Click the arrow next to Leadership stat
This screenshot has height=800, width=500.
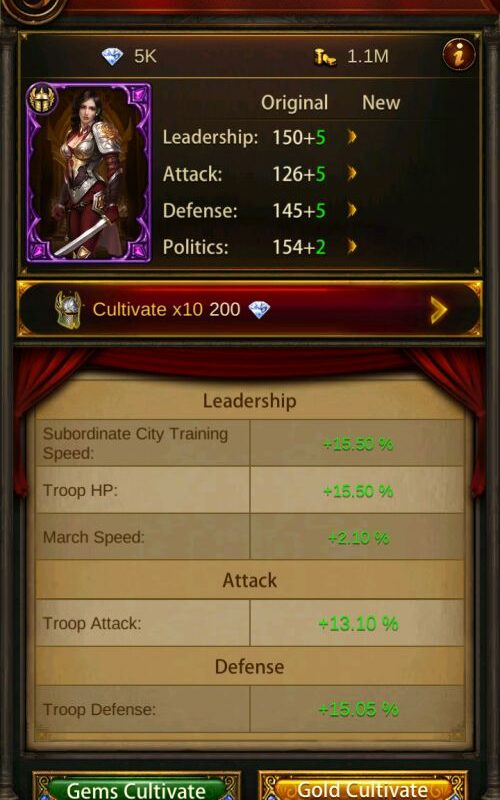point(352,137)
